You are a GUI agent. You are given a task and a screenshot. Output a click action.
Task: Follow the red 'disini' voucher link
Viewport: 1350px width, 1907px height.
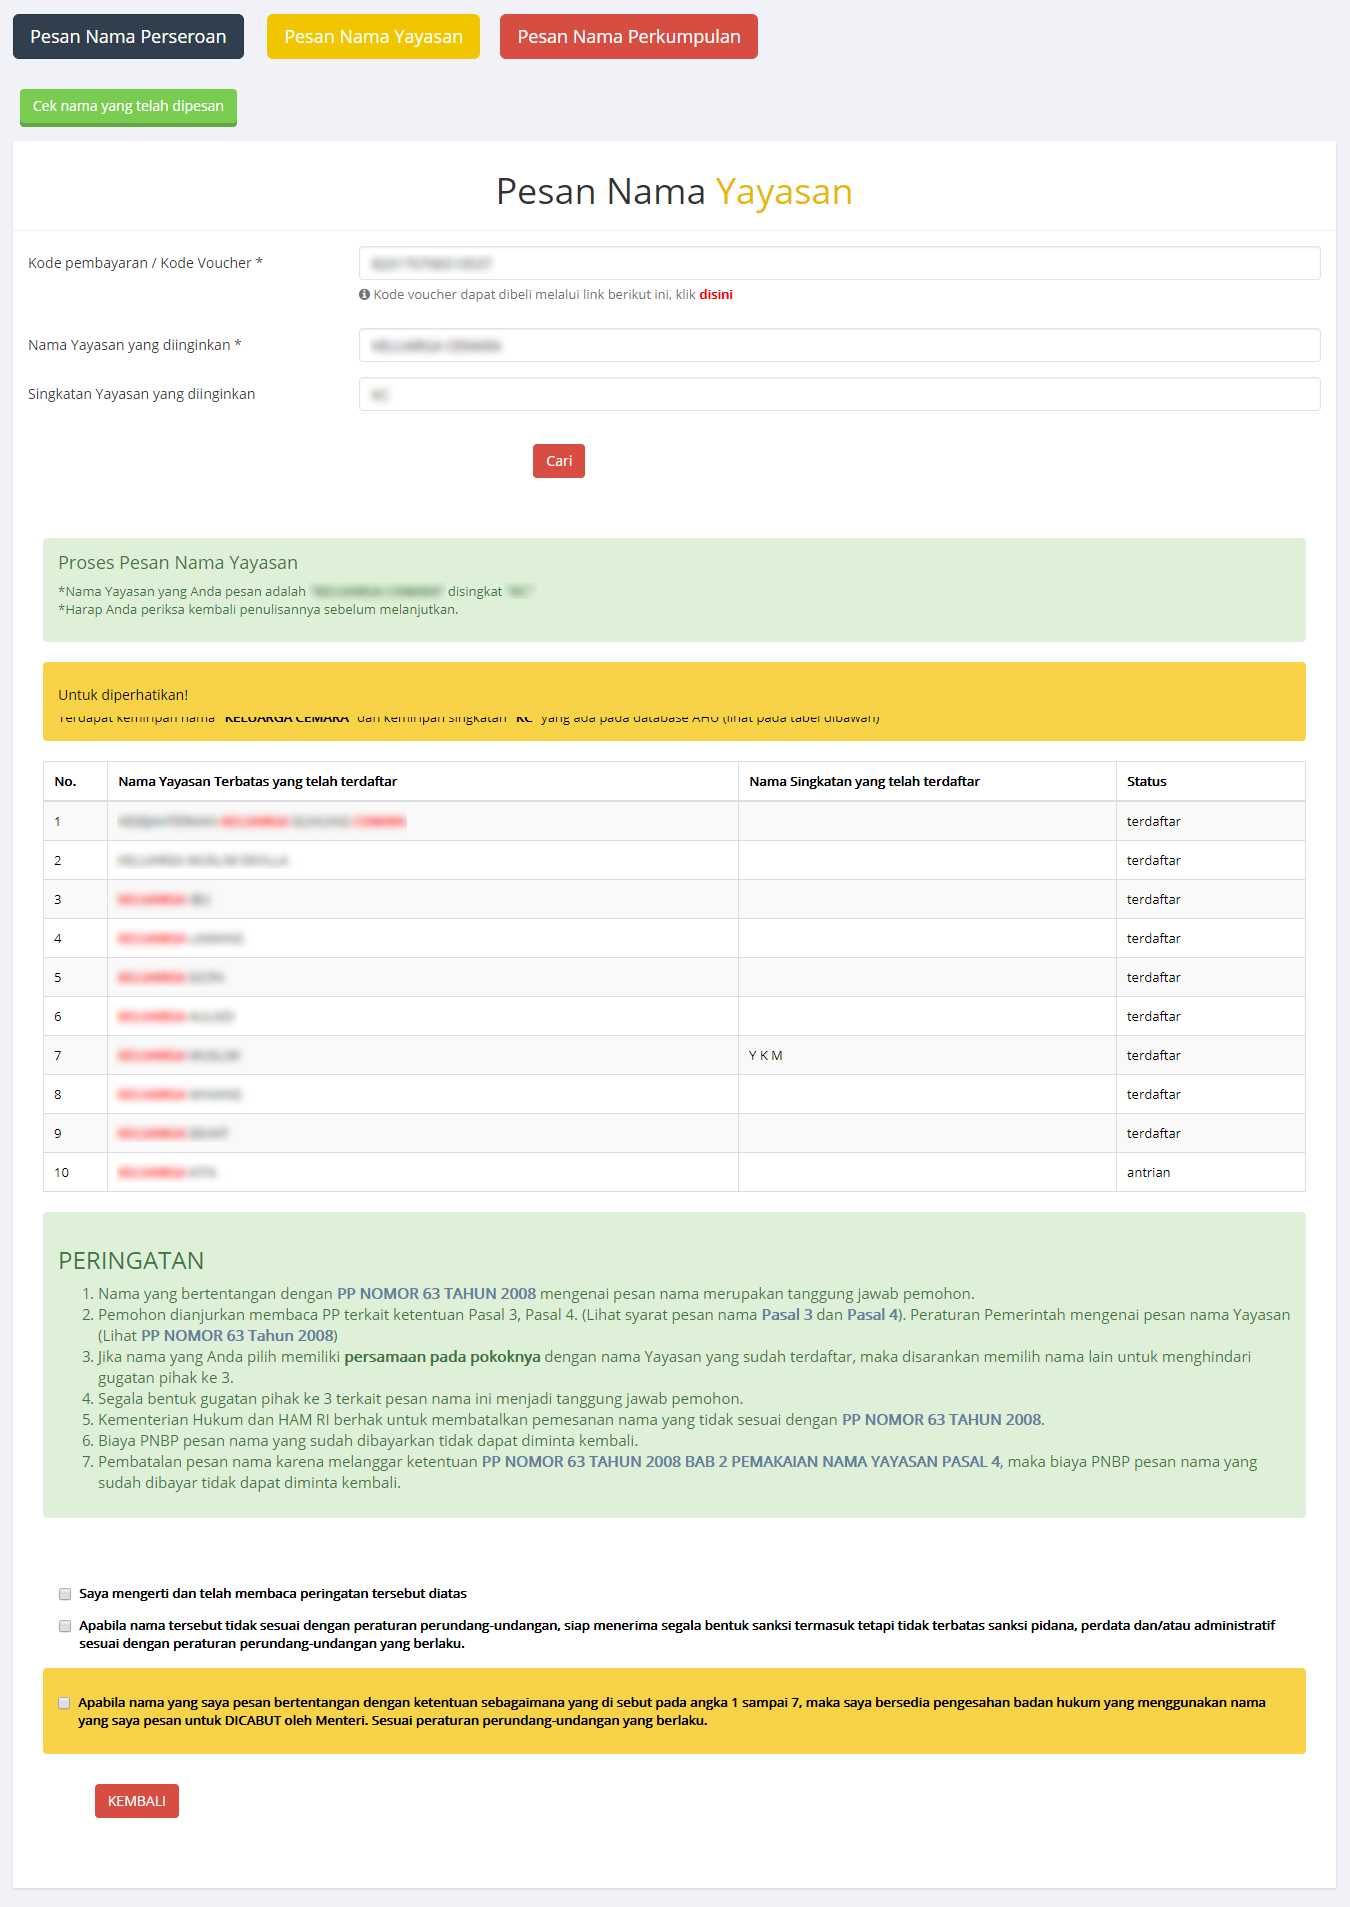(715, 295)
